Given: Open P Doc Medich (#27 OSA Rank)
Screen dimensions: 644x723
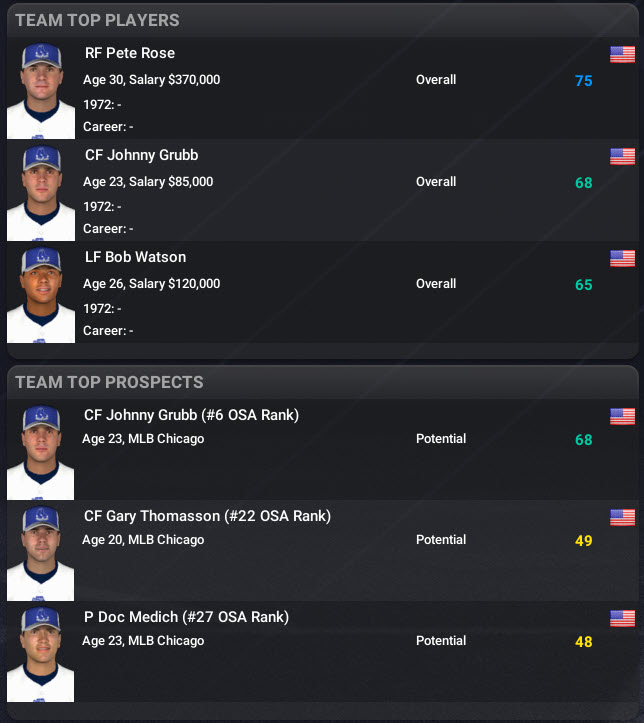Looking at the screenshot, I should click(187, 617).
